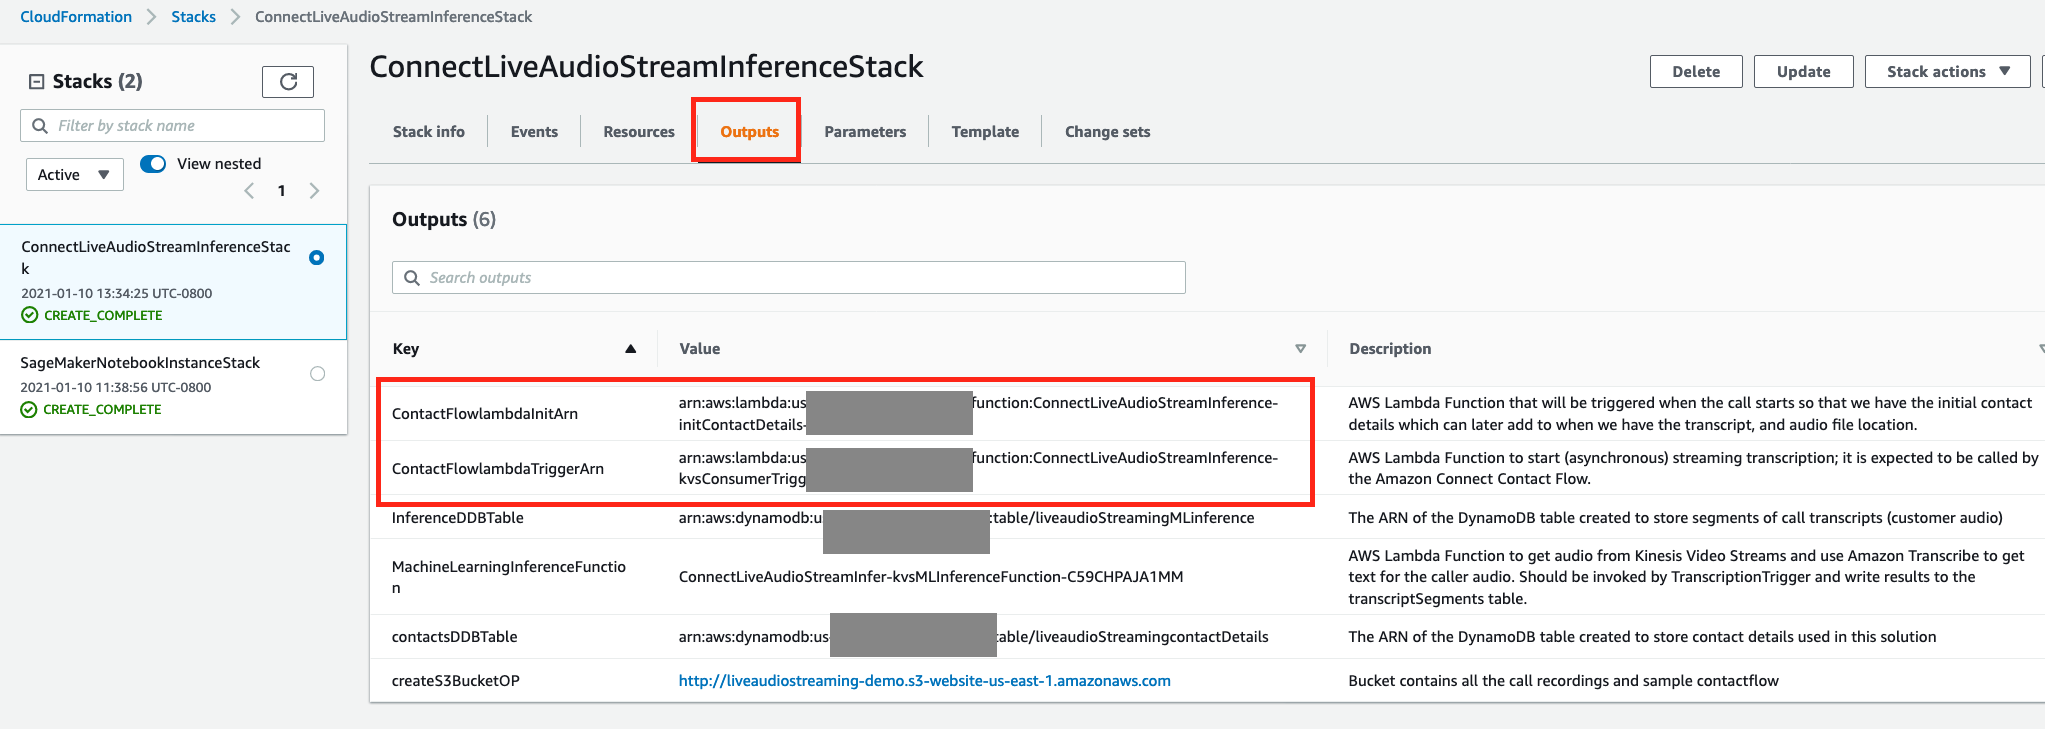The width and height of the screenshot is (2045, 729).
Task: Select ContactFlowlambdaInitArn key cell
Action: point(485,414)
